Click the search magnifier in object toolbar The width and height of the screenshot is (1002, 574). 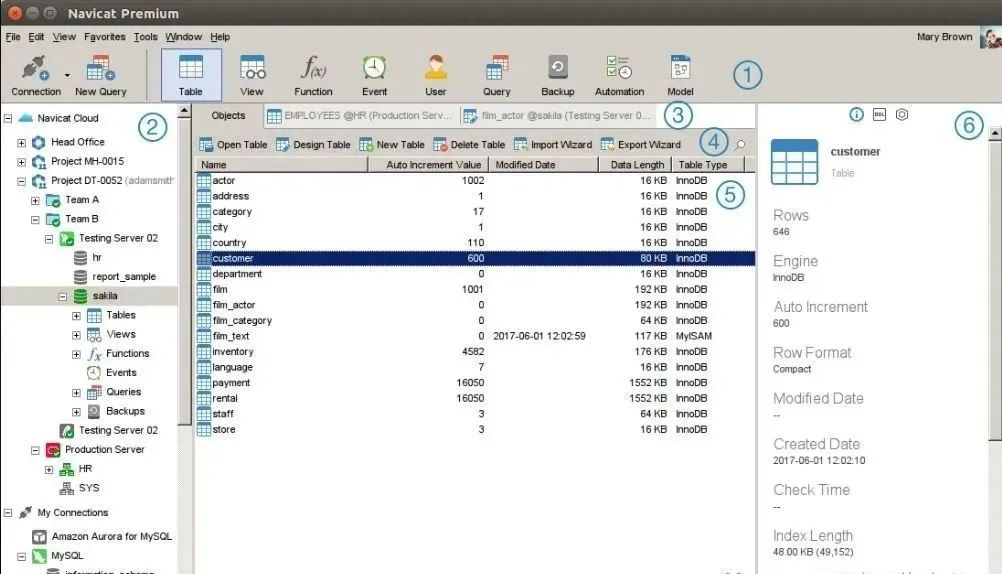coord(739,145)
